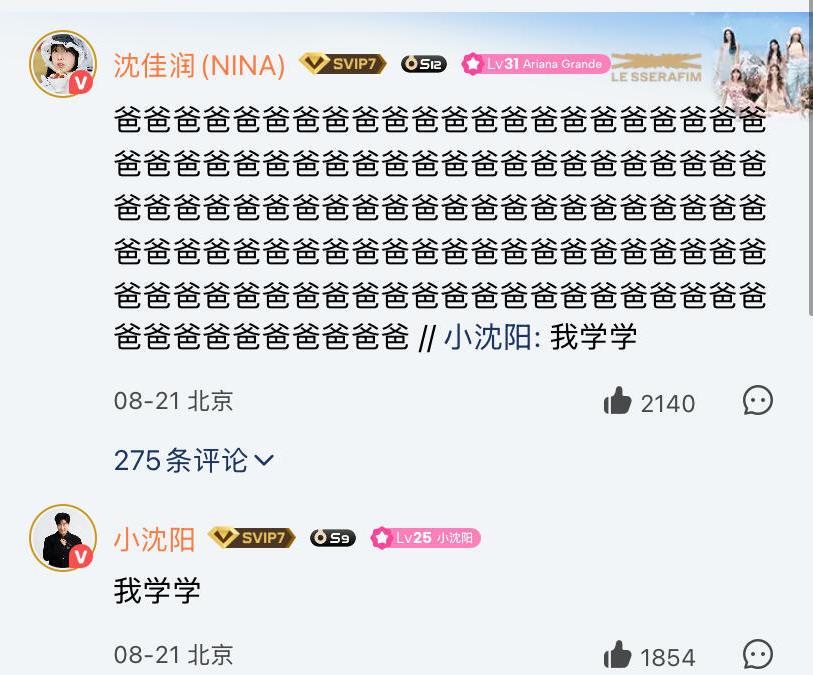Click the S12 badge next to NINA

coord(424,64)
